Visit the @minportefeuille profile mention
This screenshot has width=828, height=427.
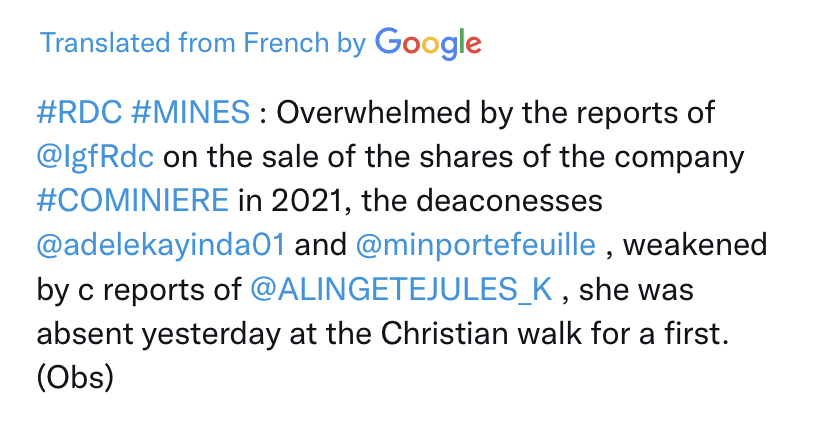pyautogui.click(x=476, y=245)
